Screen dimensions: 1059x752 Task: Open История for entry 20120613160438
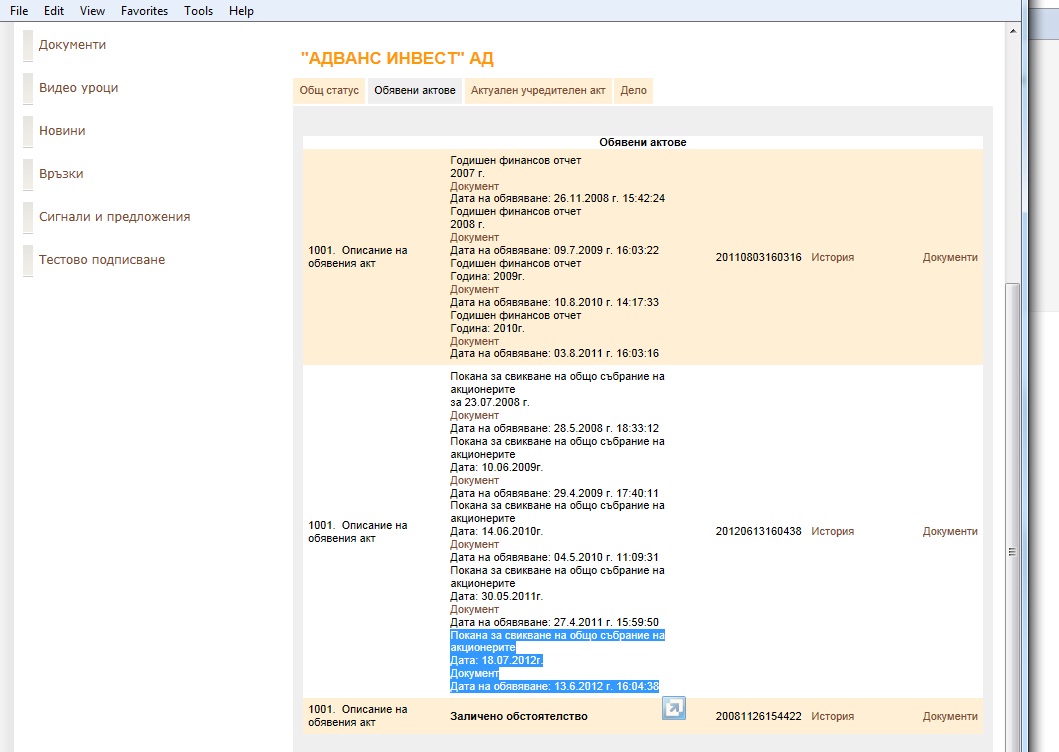[832, 531]
